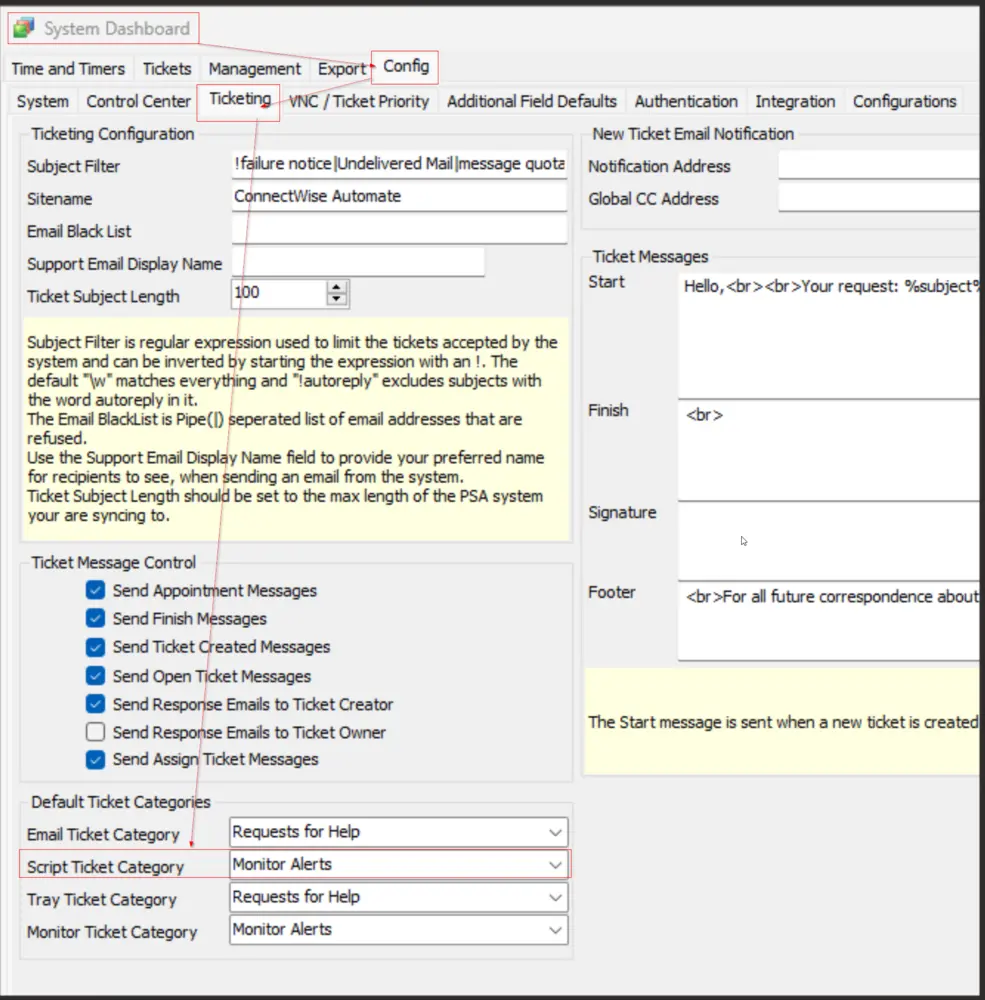Click the "Email Black List" label
This screenshot has height=1000, width=985.
[x=79, y=232]
